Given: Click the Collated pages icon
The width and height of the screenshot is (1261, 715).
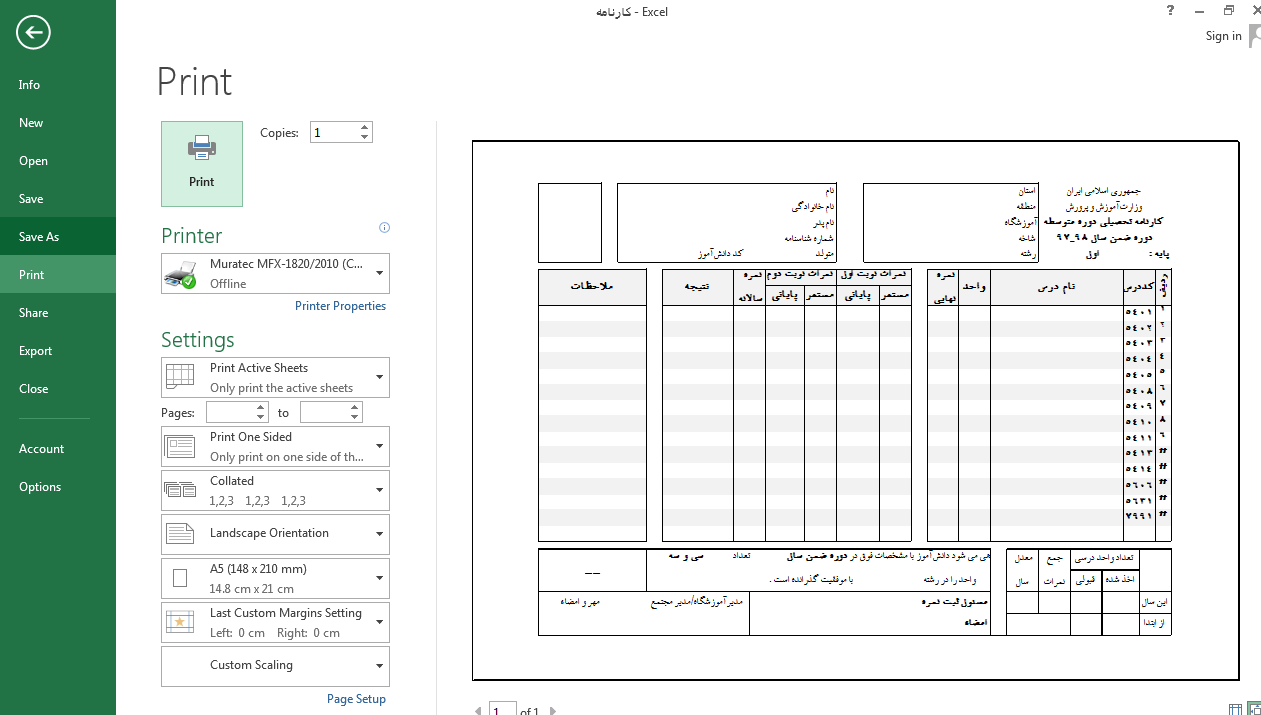Looking at the screenshot, I should click(180, 490).
